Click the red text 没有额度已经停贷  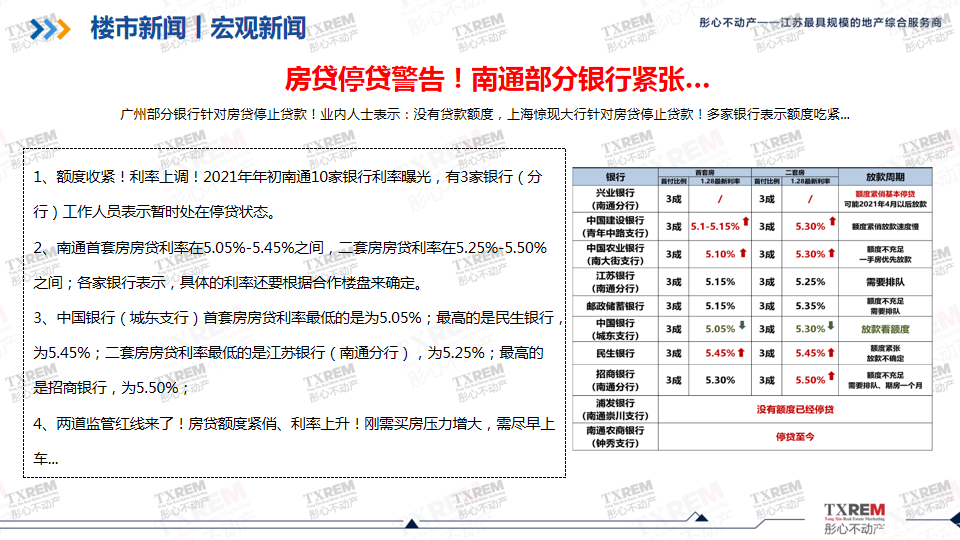(795, 410)
